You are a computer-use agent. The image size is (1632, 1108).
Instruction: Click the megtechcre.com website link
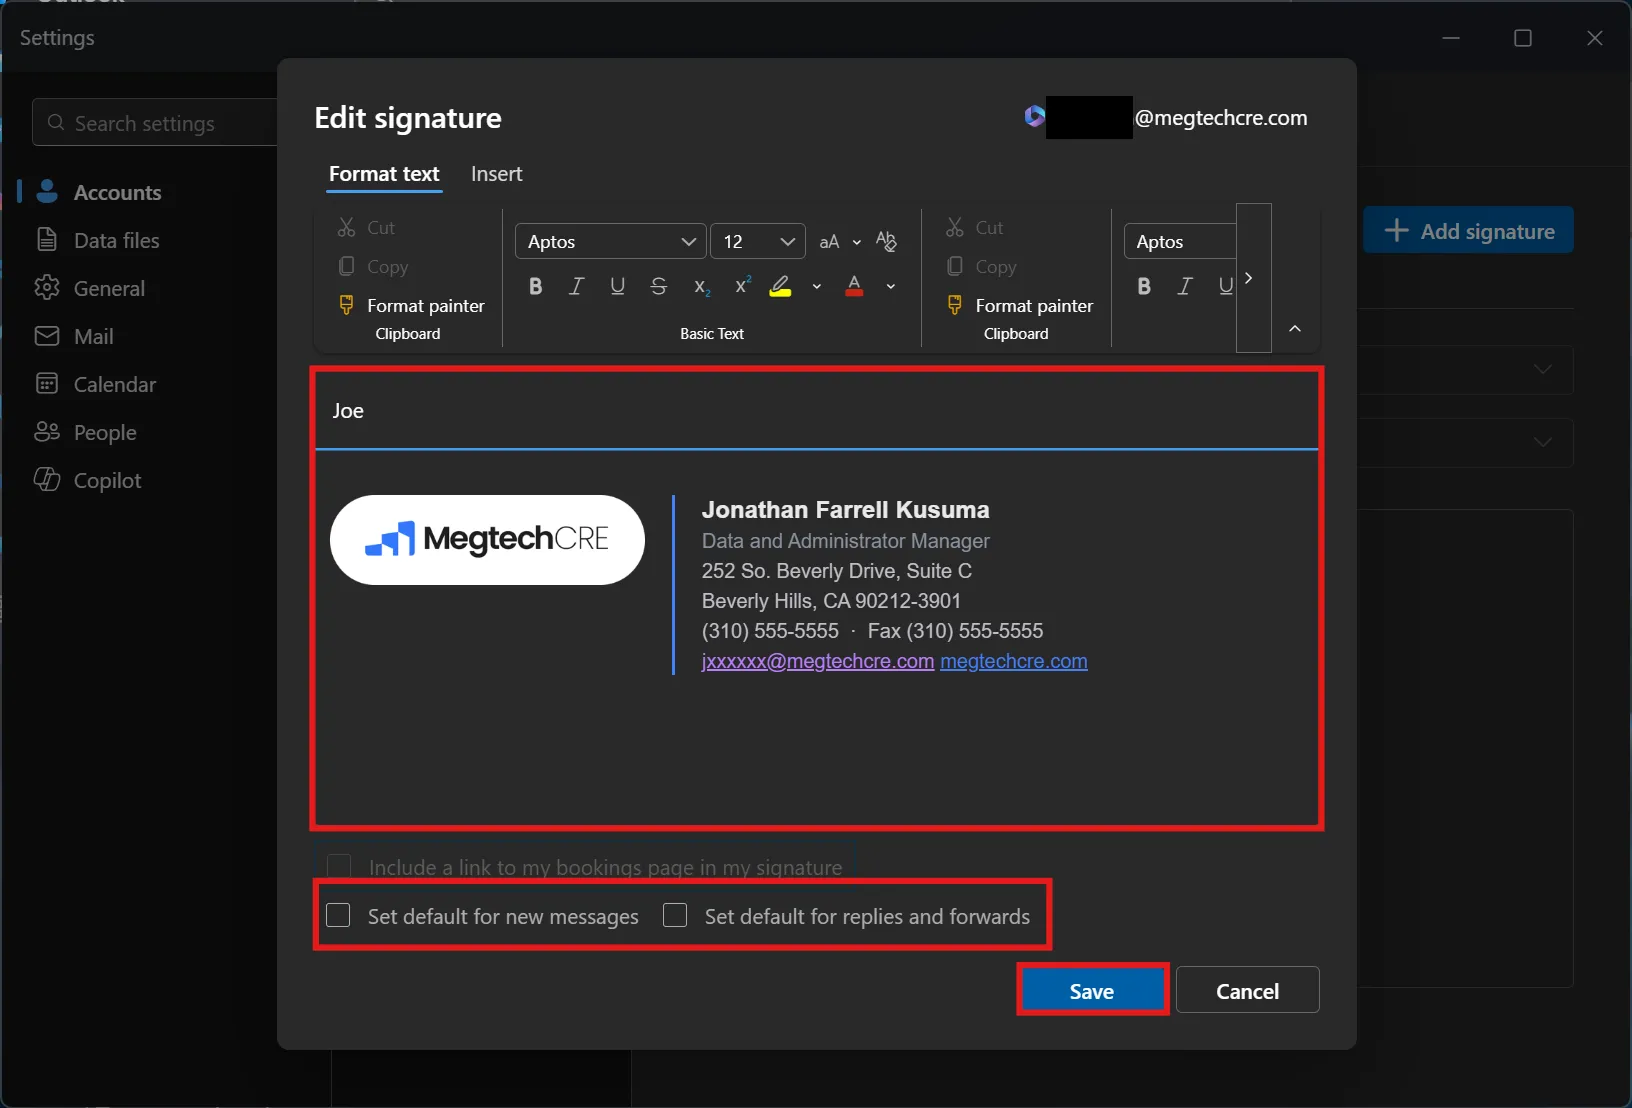pos(1014,661)
